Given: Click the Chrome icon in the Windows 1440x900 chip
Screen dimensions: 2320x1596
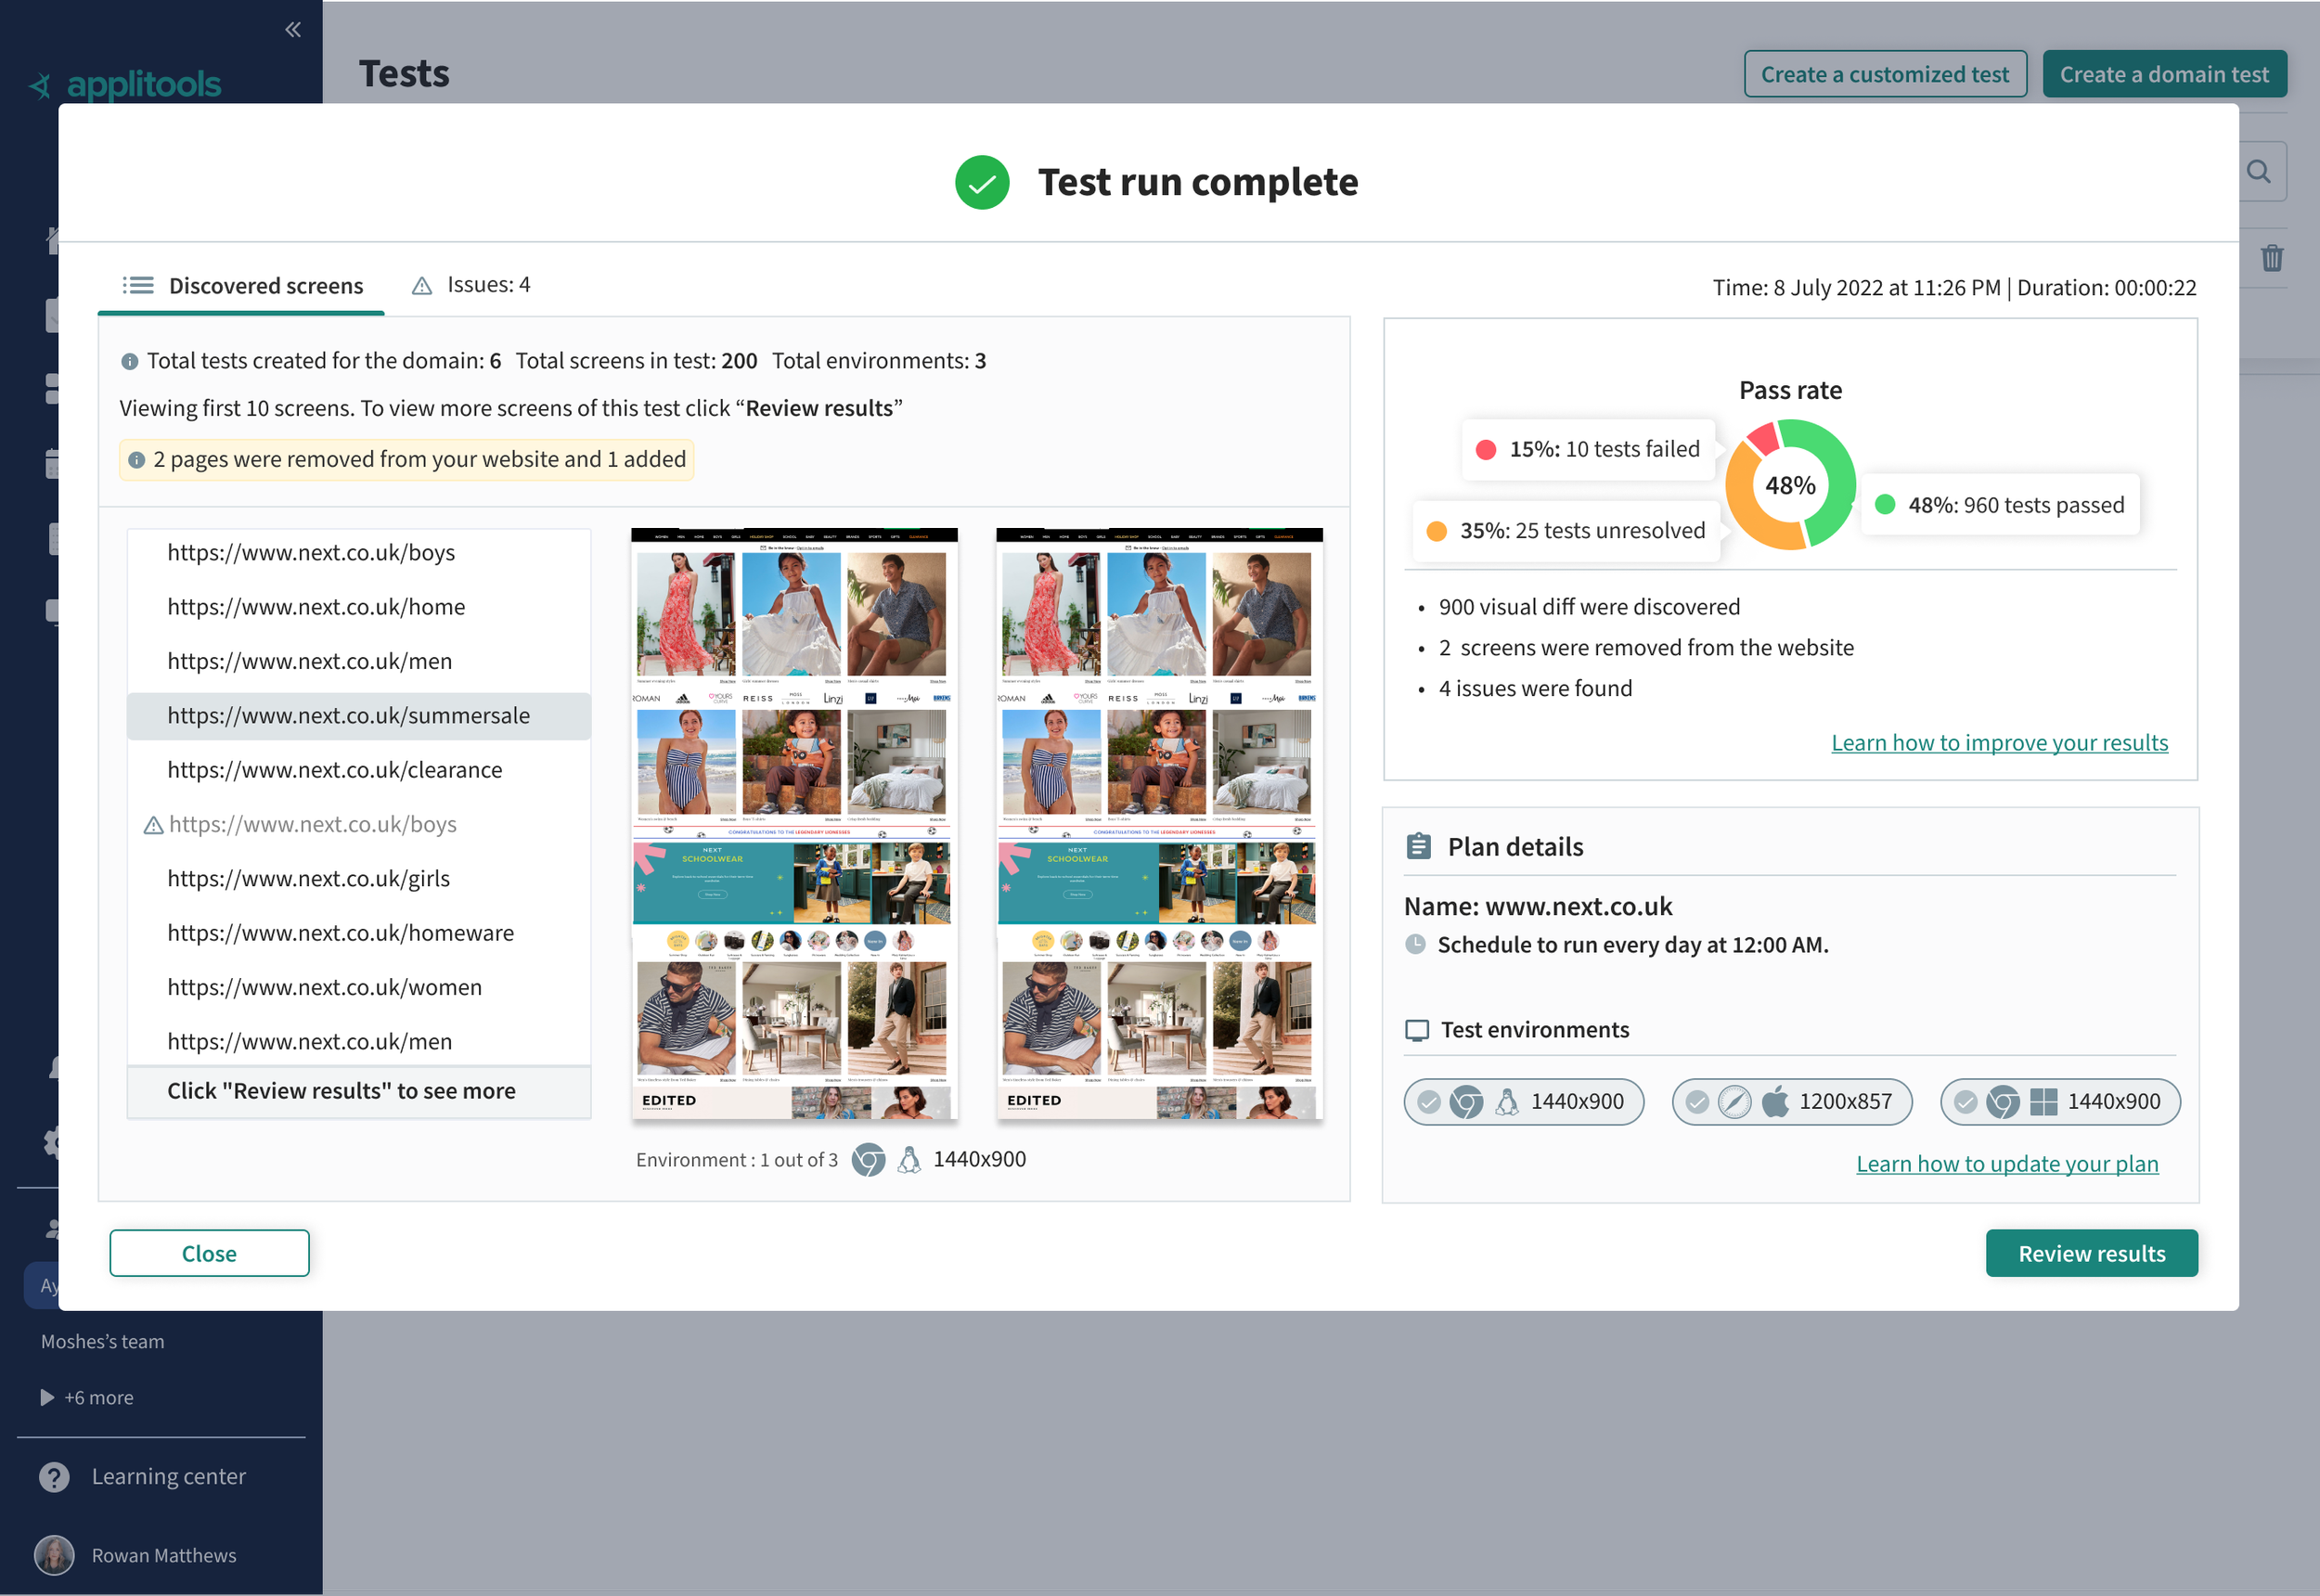Looking at the screenshot, I should tap(2002, 1102).
